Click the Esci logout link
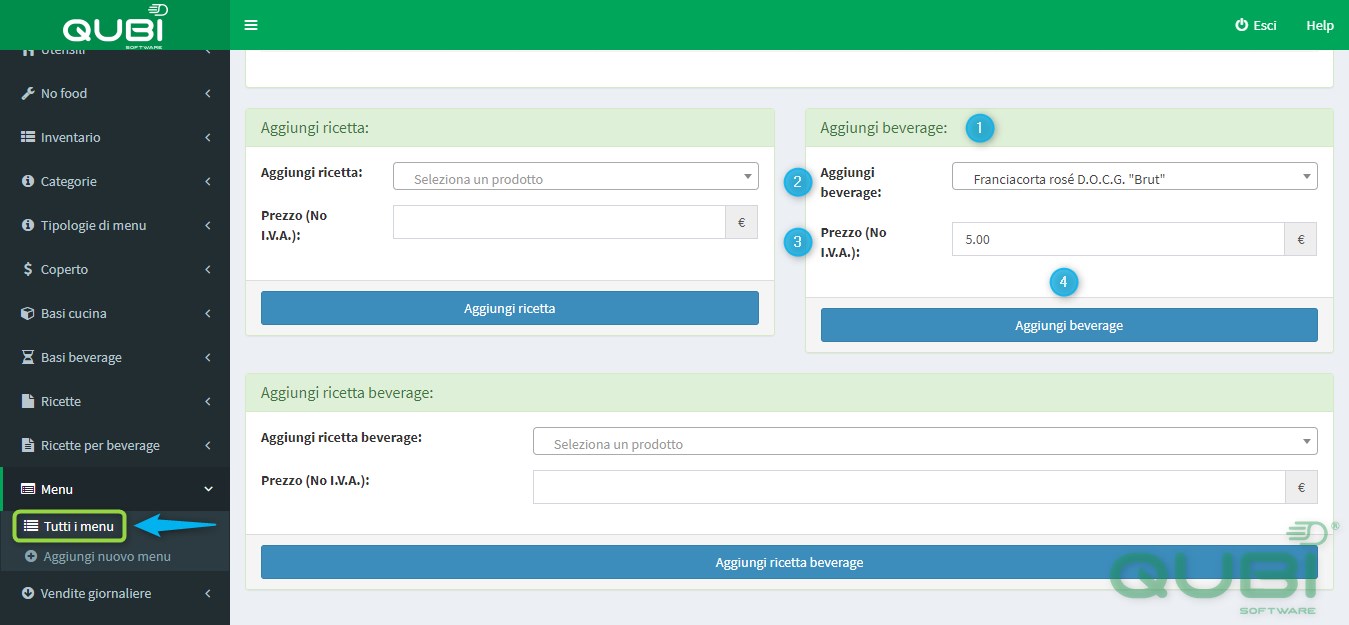The width and height of the screenshot is (1349, 625). 1256,25
